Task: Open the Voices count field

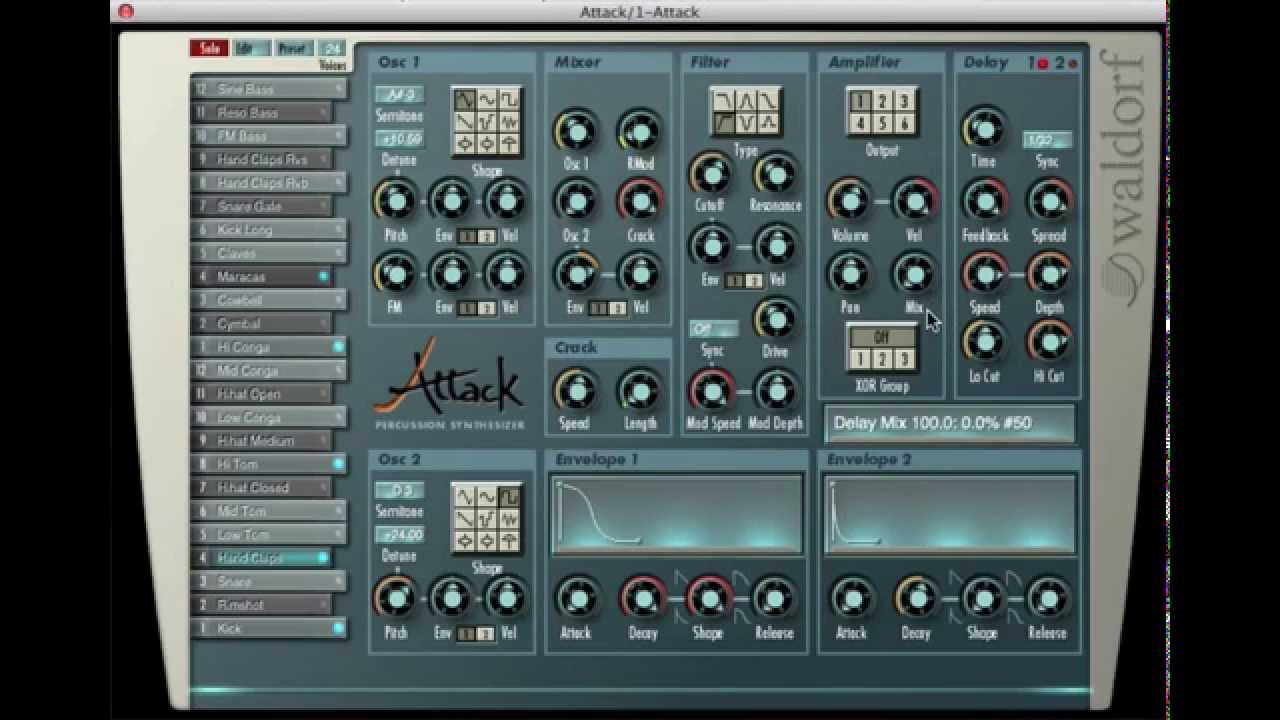Action: 332,48
